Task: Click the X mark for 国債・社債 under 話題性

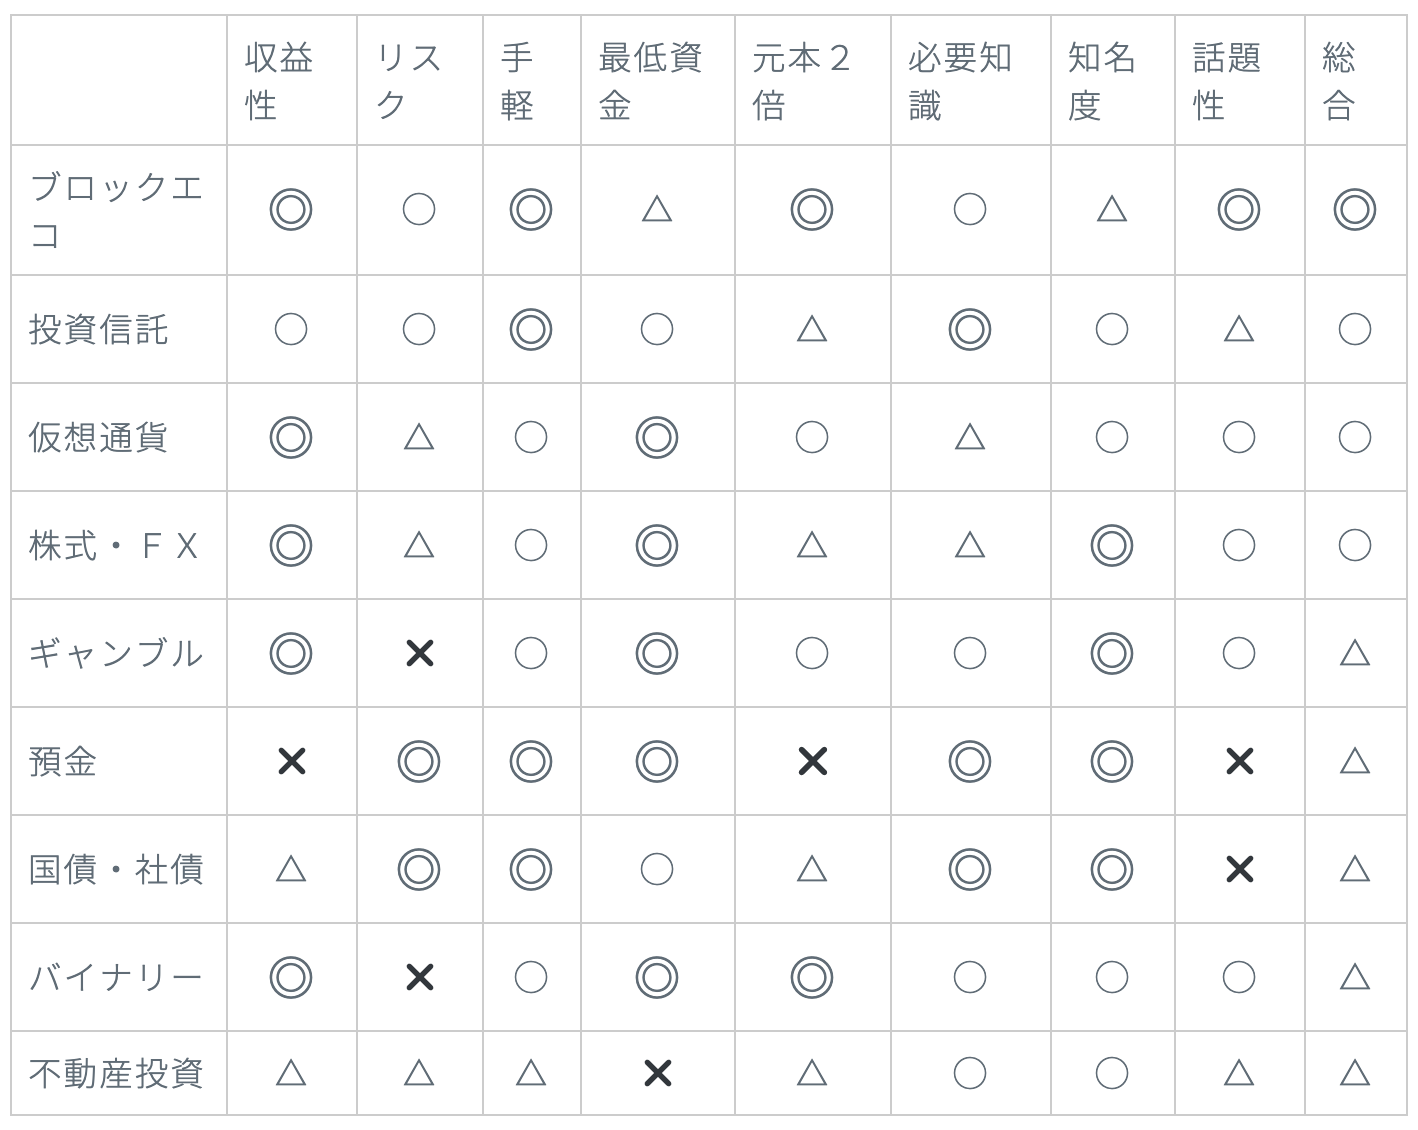Action: pos(1239,869)
